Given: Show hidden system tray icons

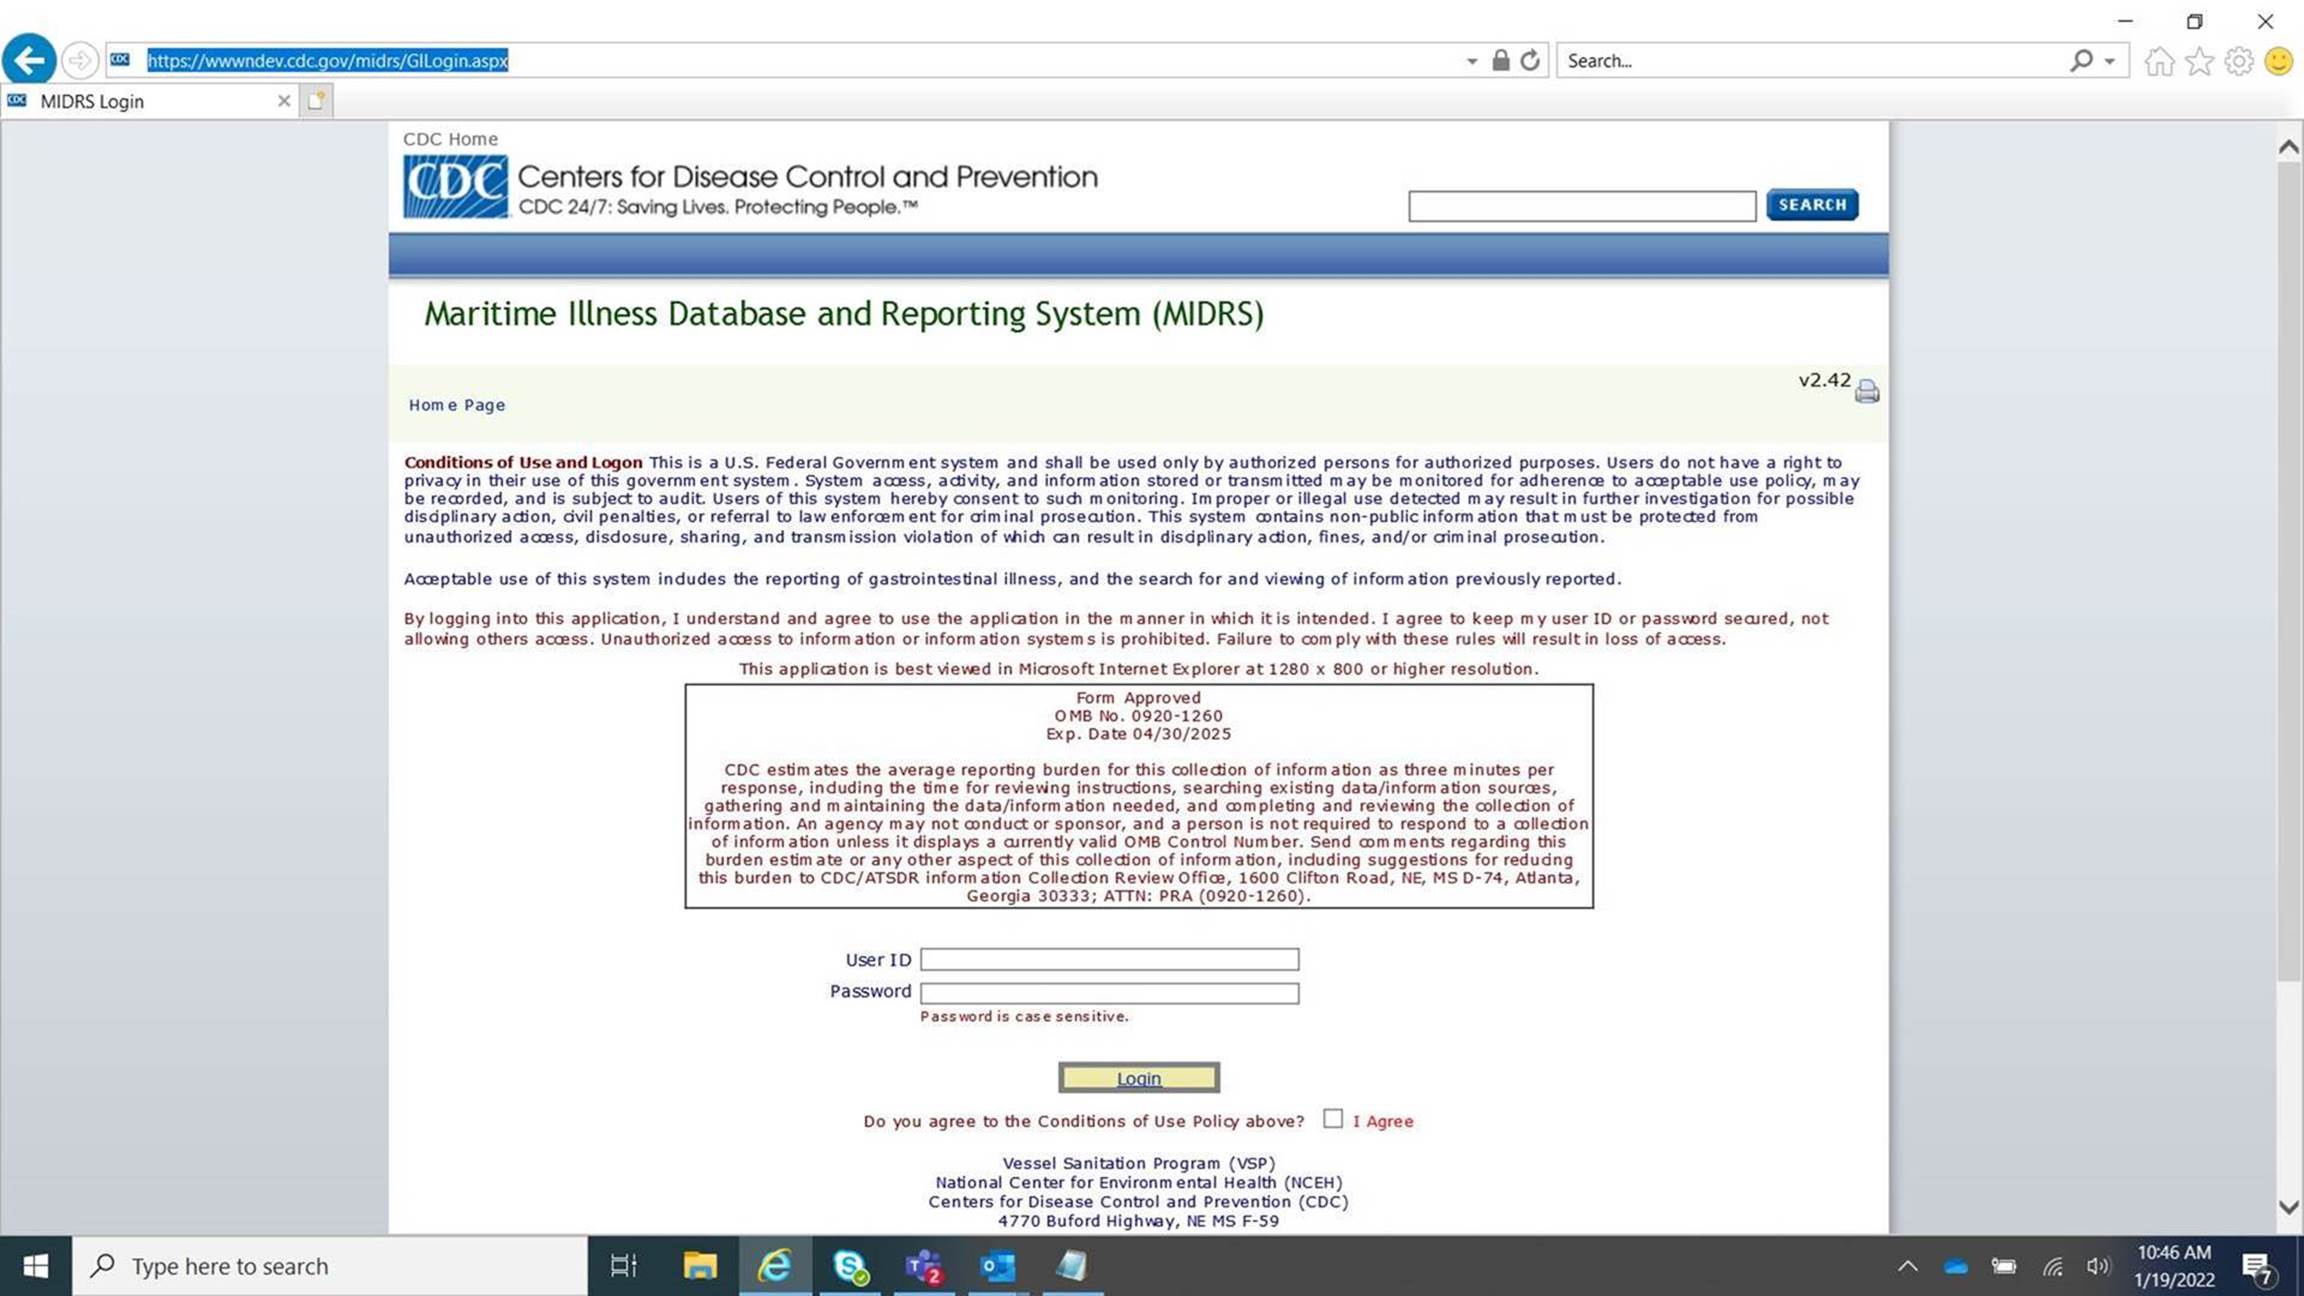Looking at the screenshot, I should [1907, 1266].
